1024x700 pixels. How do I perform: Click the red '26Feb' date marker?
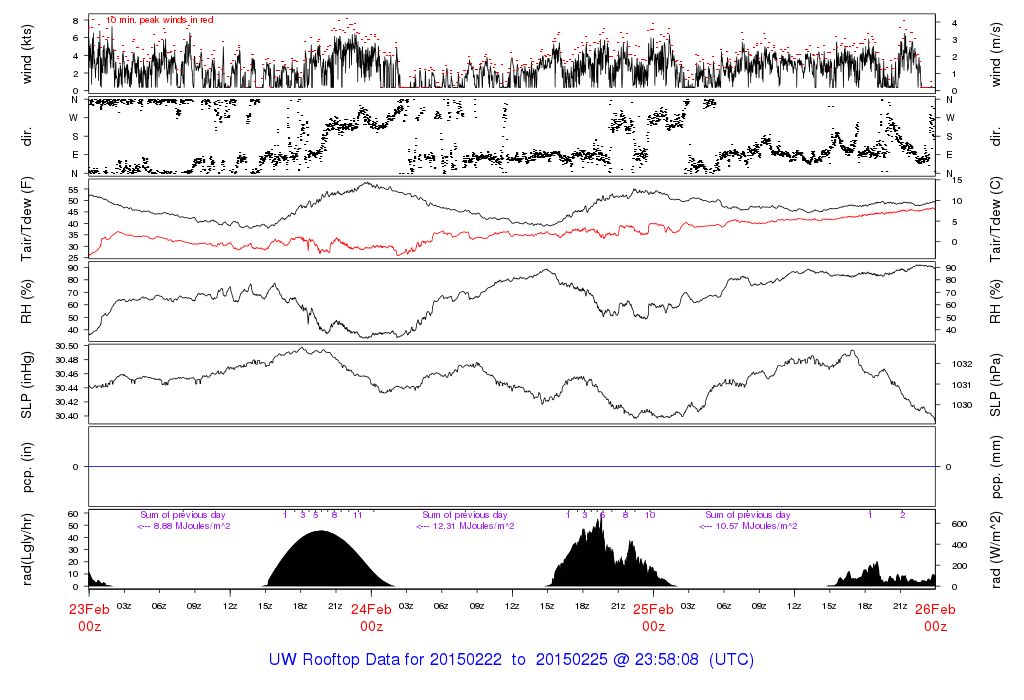[935, 609]
